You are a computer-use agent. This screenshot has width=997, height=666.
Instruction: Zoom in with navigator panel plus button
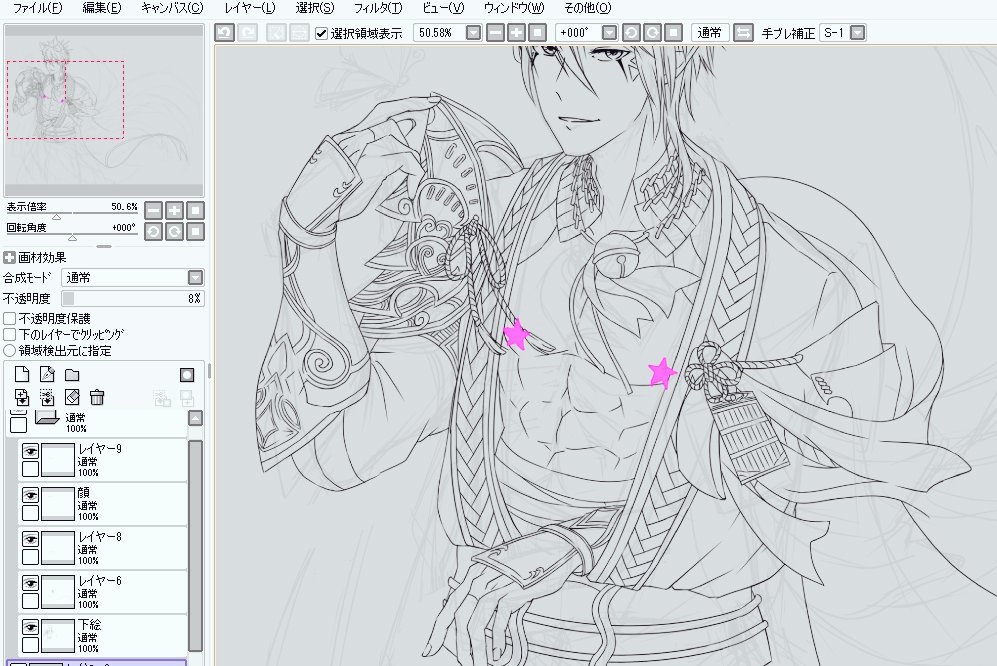coord(174,211)
